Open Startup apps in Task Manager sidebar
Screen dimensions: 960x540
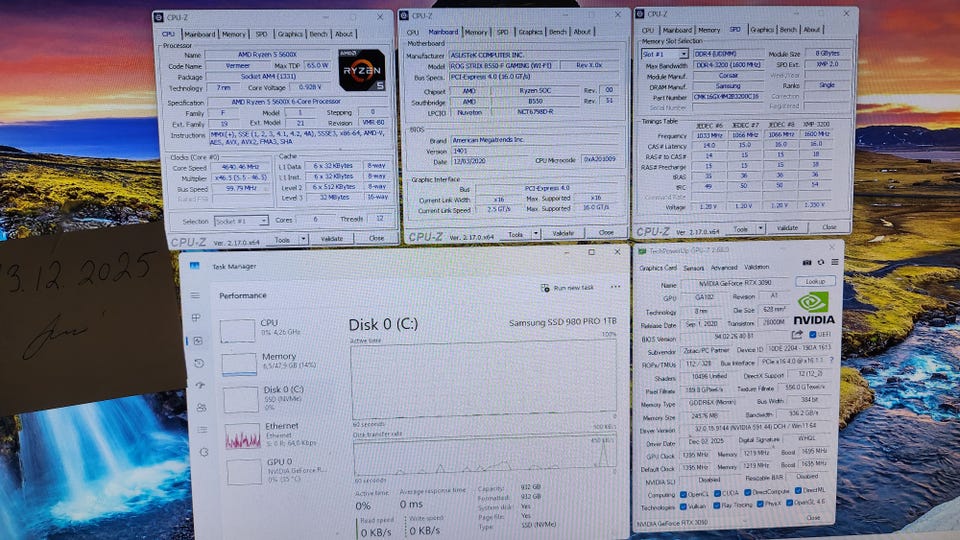[200, 385]
